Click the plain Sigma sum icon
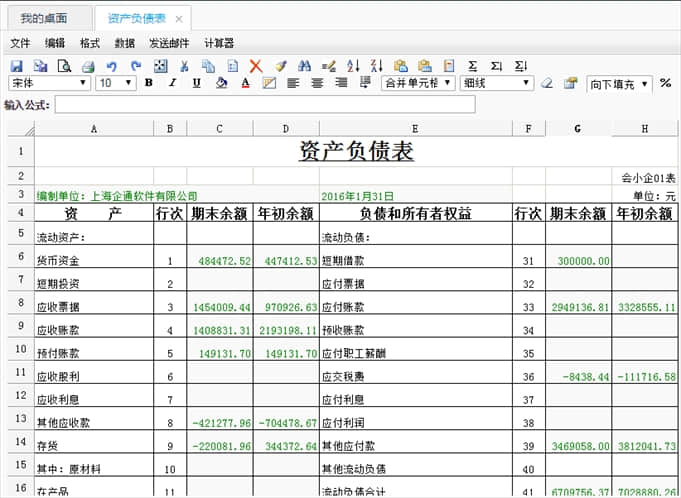The image size is (681, 498). point(473,66)
